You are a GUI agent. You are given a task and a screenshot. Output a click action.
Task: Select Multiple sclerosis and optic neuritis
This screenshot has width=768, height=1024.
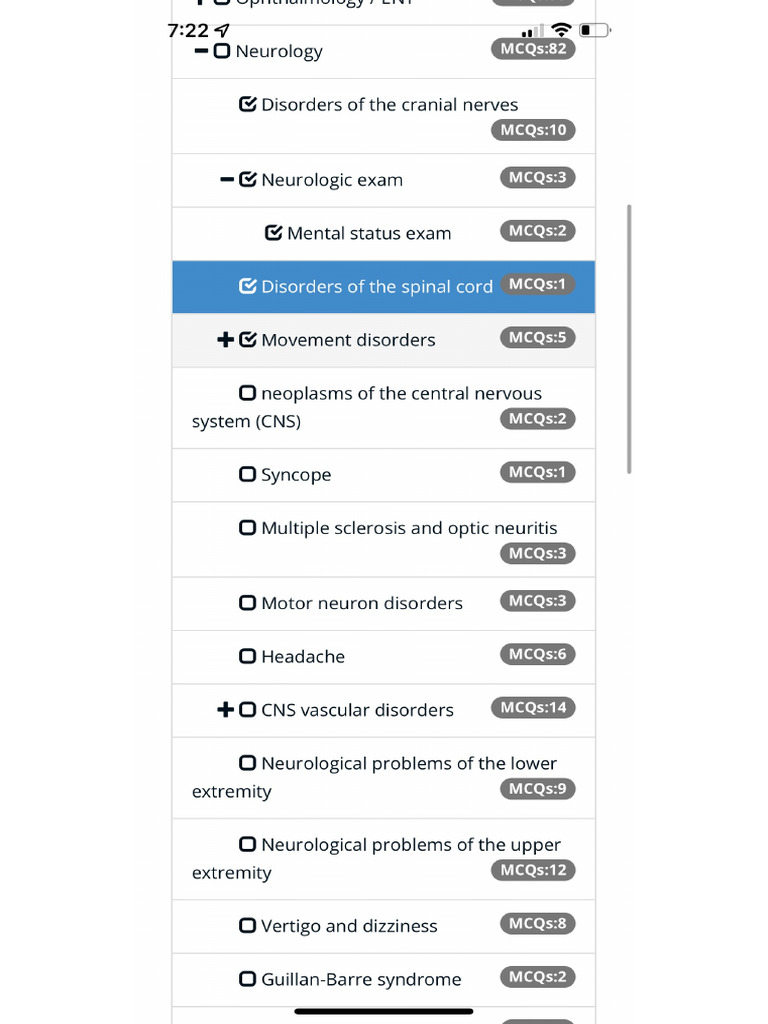click(408, 529)
